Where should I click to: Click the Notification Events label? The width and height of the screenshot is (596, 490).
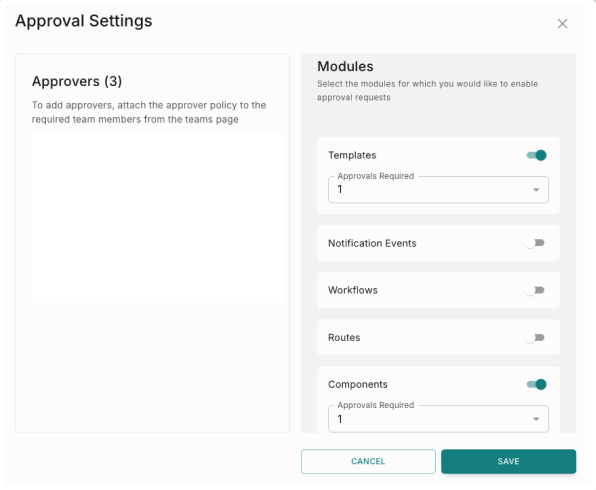pyautogui.click(x=372, y=243)
